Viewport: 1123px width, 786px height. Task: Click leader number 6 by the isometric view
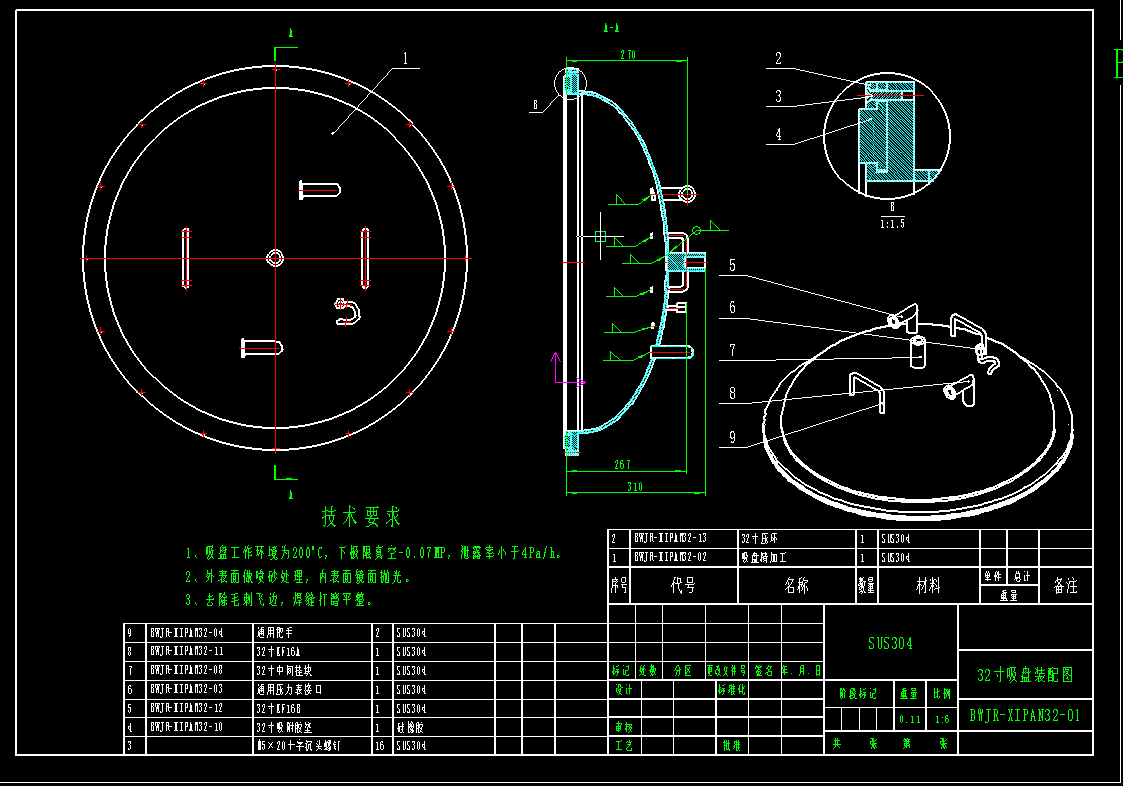click(732, 308)
